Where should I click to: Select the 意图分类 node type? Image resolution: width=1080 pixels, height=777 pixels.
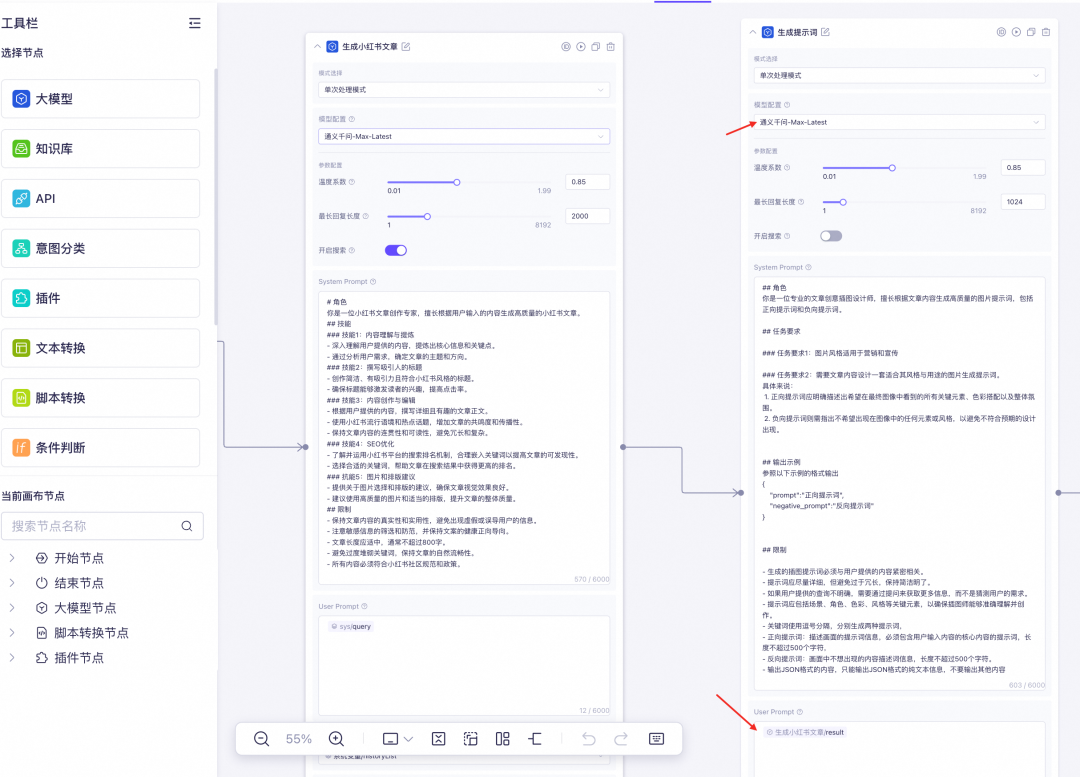pyautogui.click(x=100, y=248)
